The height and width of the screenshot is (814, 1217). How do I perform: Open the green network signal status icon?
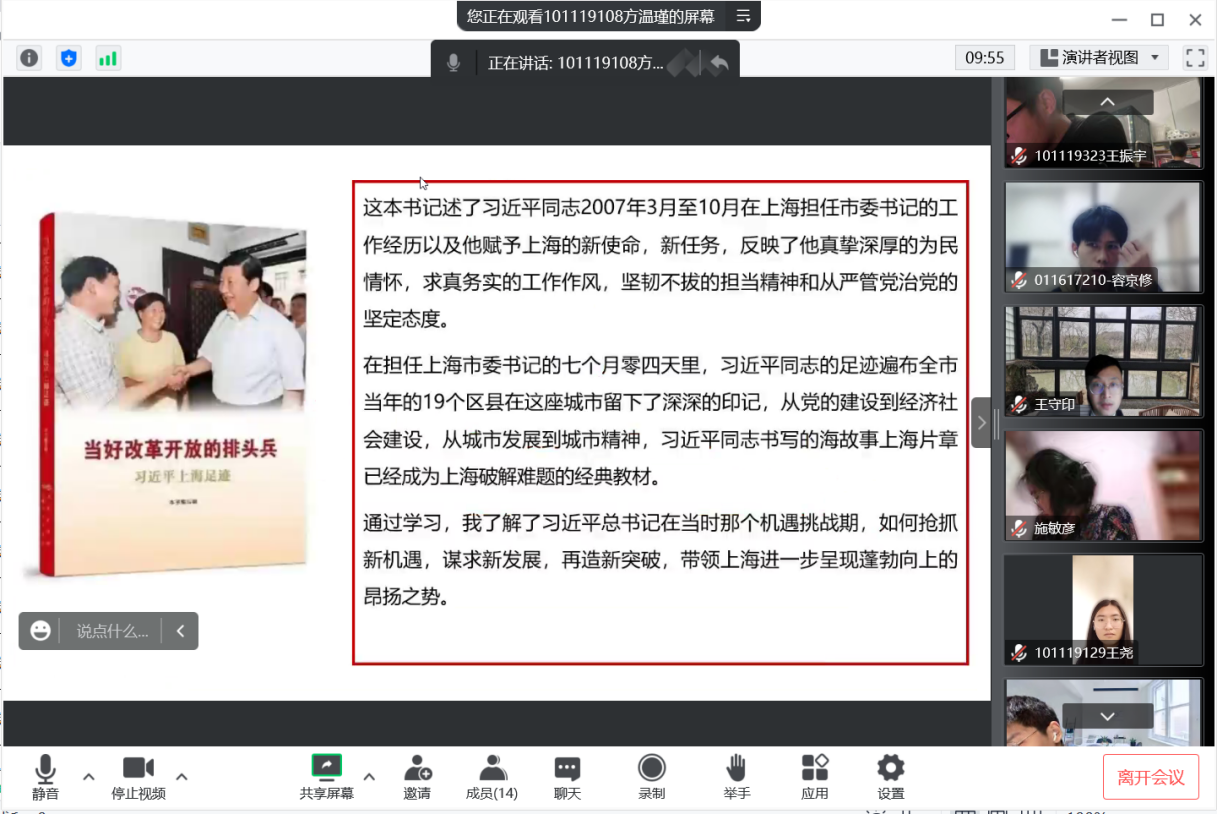coord(107,58)
